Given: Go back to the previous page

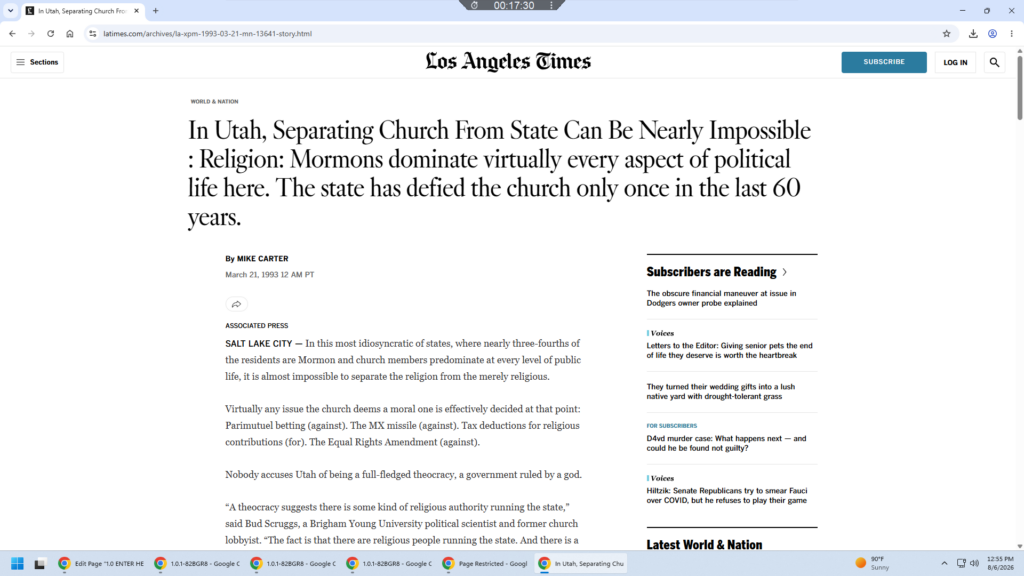Looking at the screenshot, I should 12,33.
